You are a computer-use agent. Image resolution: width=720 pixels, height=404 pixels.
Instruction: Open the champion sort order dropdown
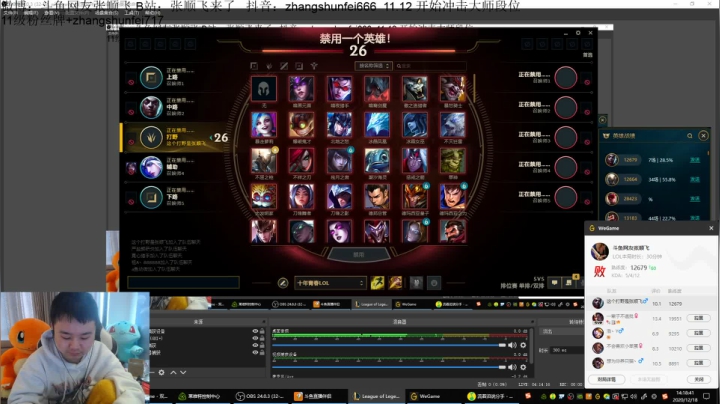click(373, 66)
